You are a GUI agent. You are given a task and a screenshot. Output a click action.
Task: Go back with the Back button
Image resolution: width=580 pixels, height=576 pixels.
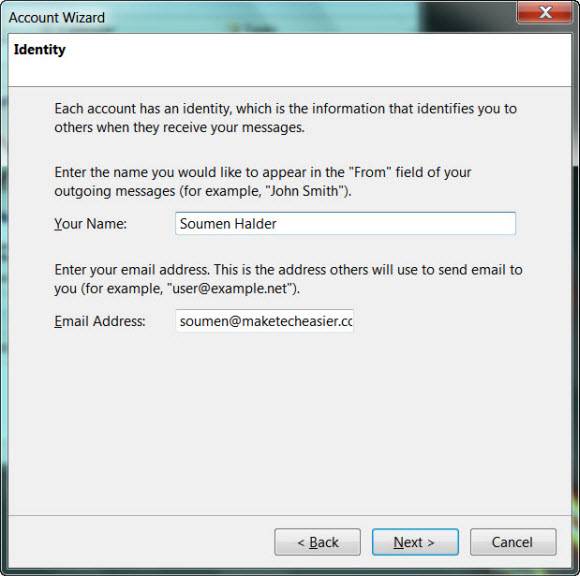pos(317,542)
